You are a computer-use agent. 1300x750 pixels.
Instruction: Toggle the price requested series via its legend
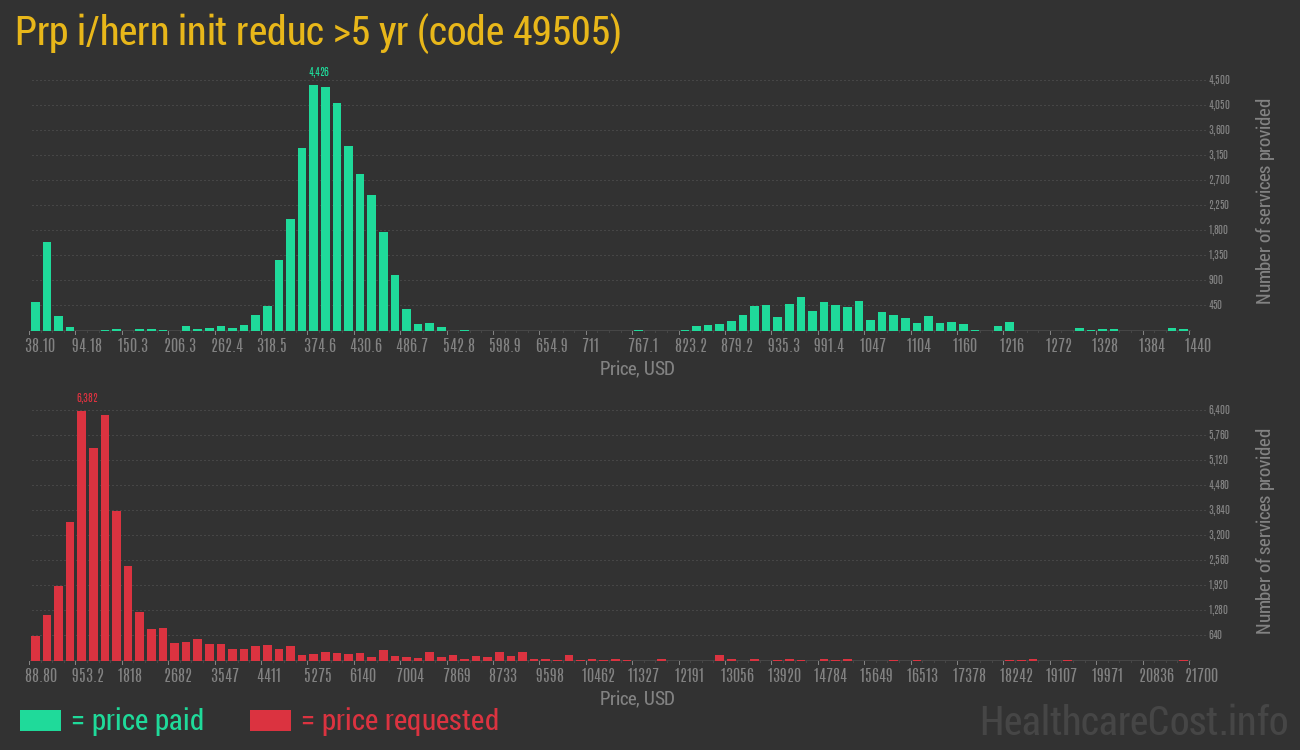click(x=400, y=720)
